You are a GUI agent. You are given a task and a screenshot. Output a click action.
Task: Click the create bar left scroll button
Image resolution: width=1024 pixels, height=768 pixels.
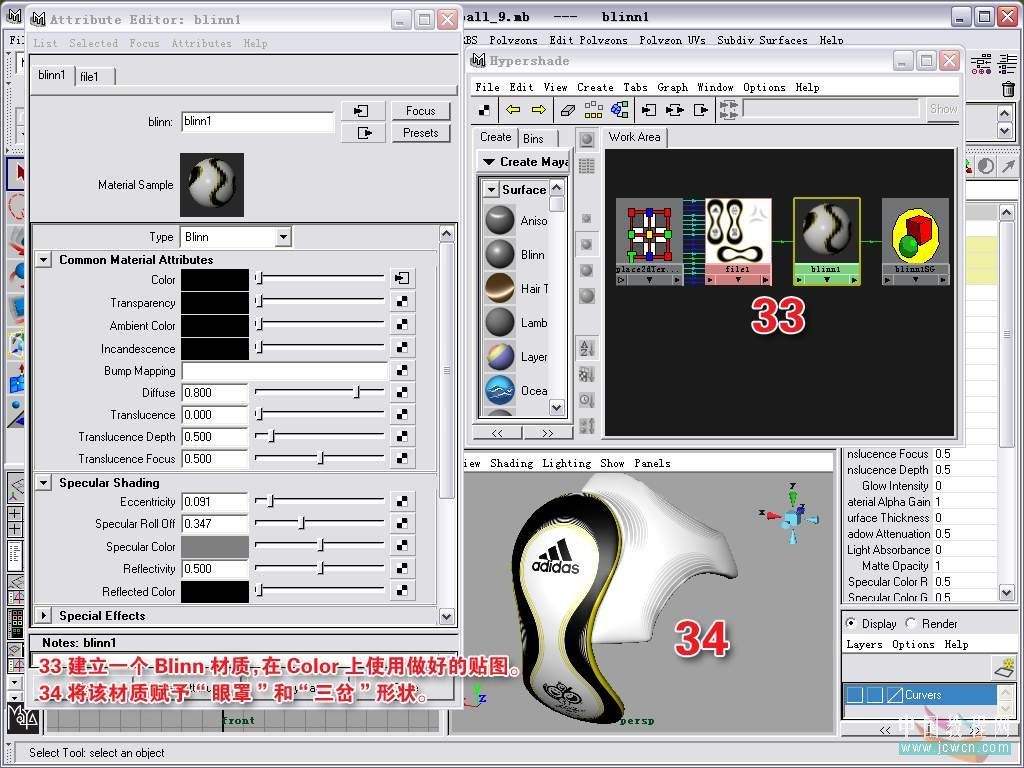point(497,433)
